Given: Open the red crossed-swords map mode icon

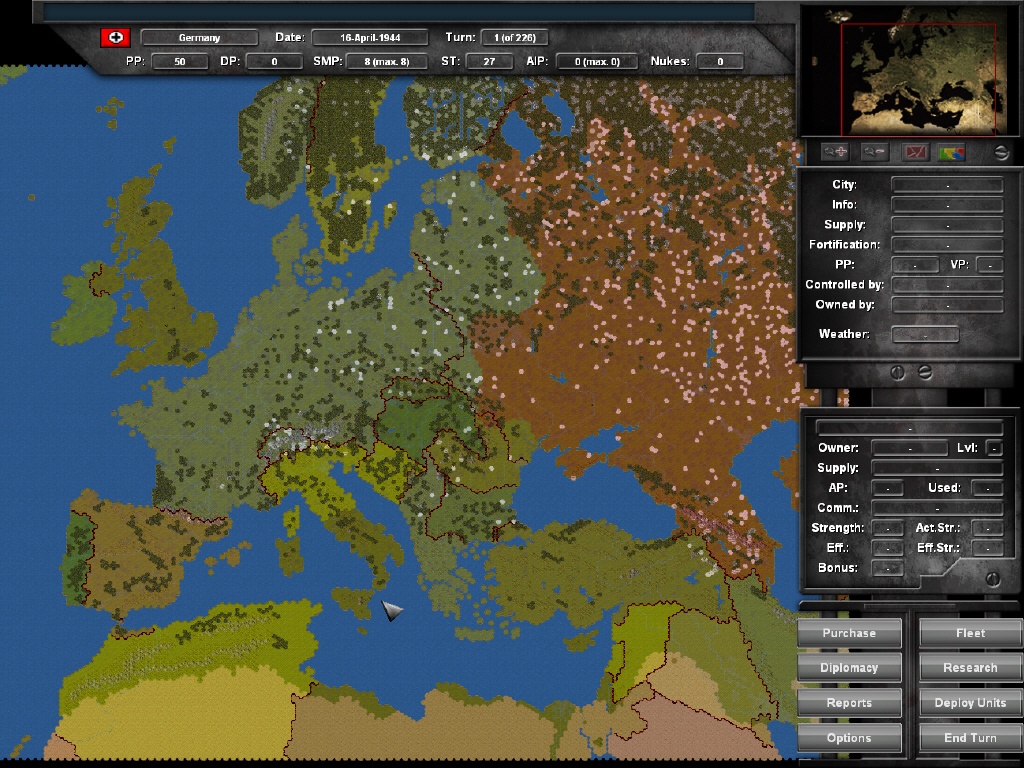Looking at the screenshot, I should point(916,152).
